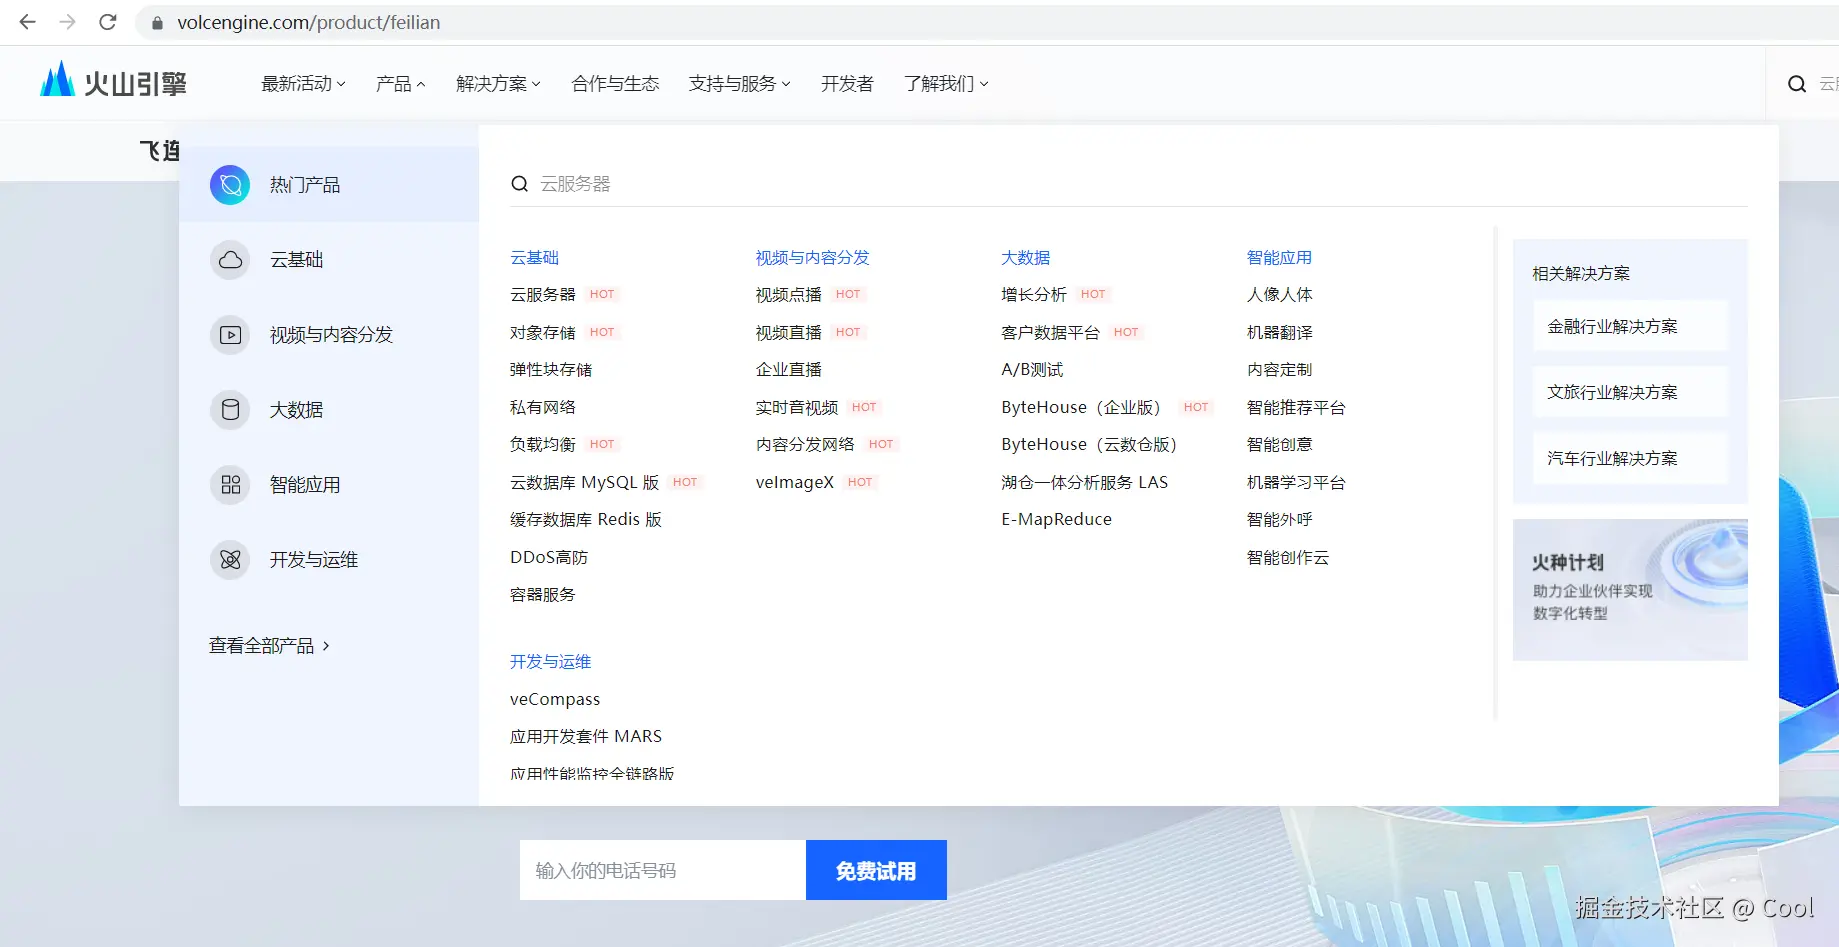Open the 私有网络 product link
1839x947 pixels.
click(x=543, y=407)
